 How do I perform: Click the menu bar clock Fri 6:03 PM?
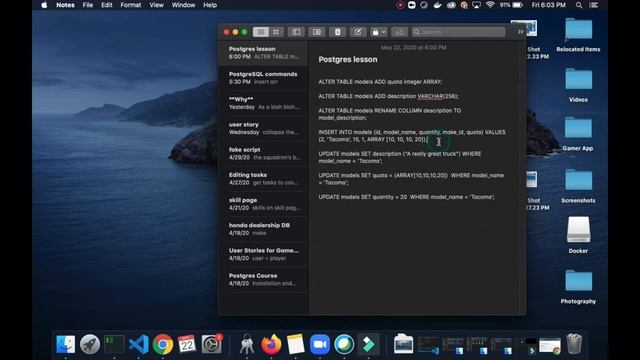point(549,5)
